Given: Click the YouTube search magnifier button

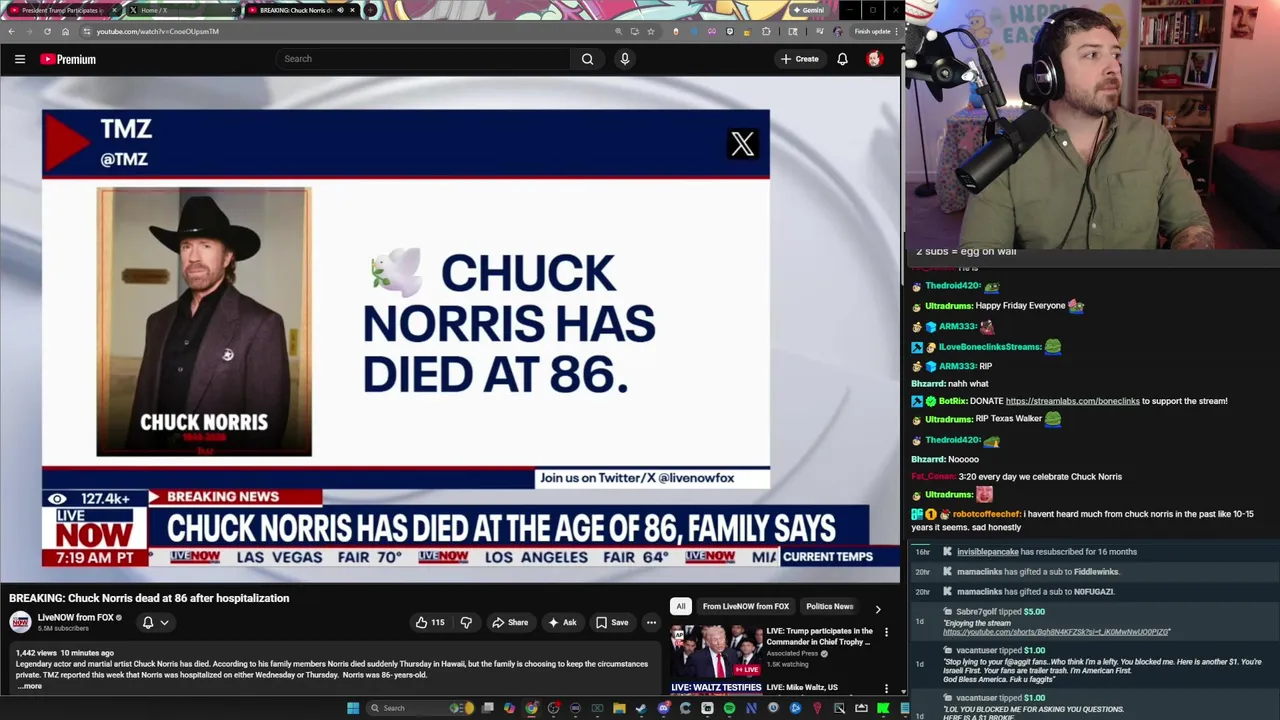Looking at the screenshot, I should (x=587, y=59).
